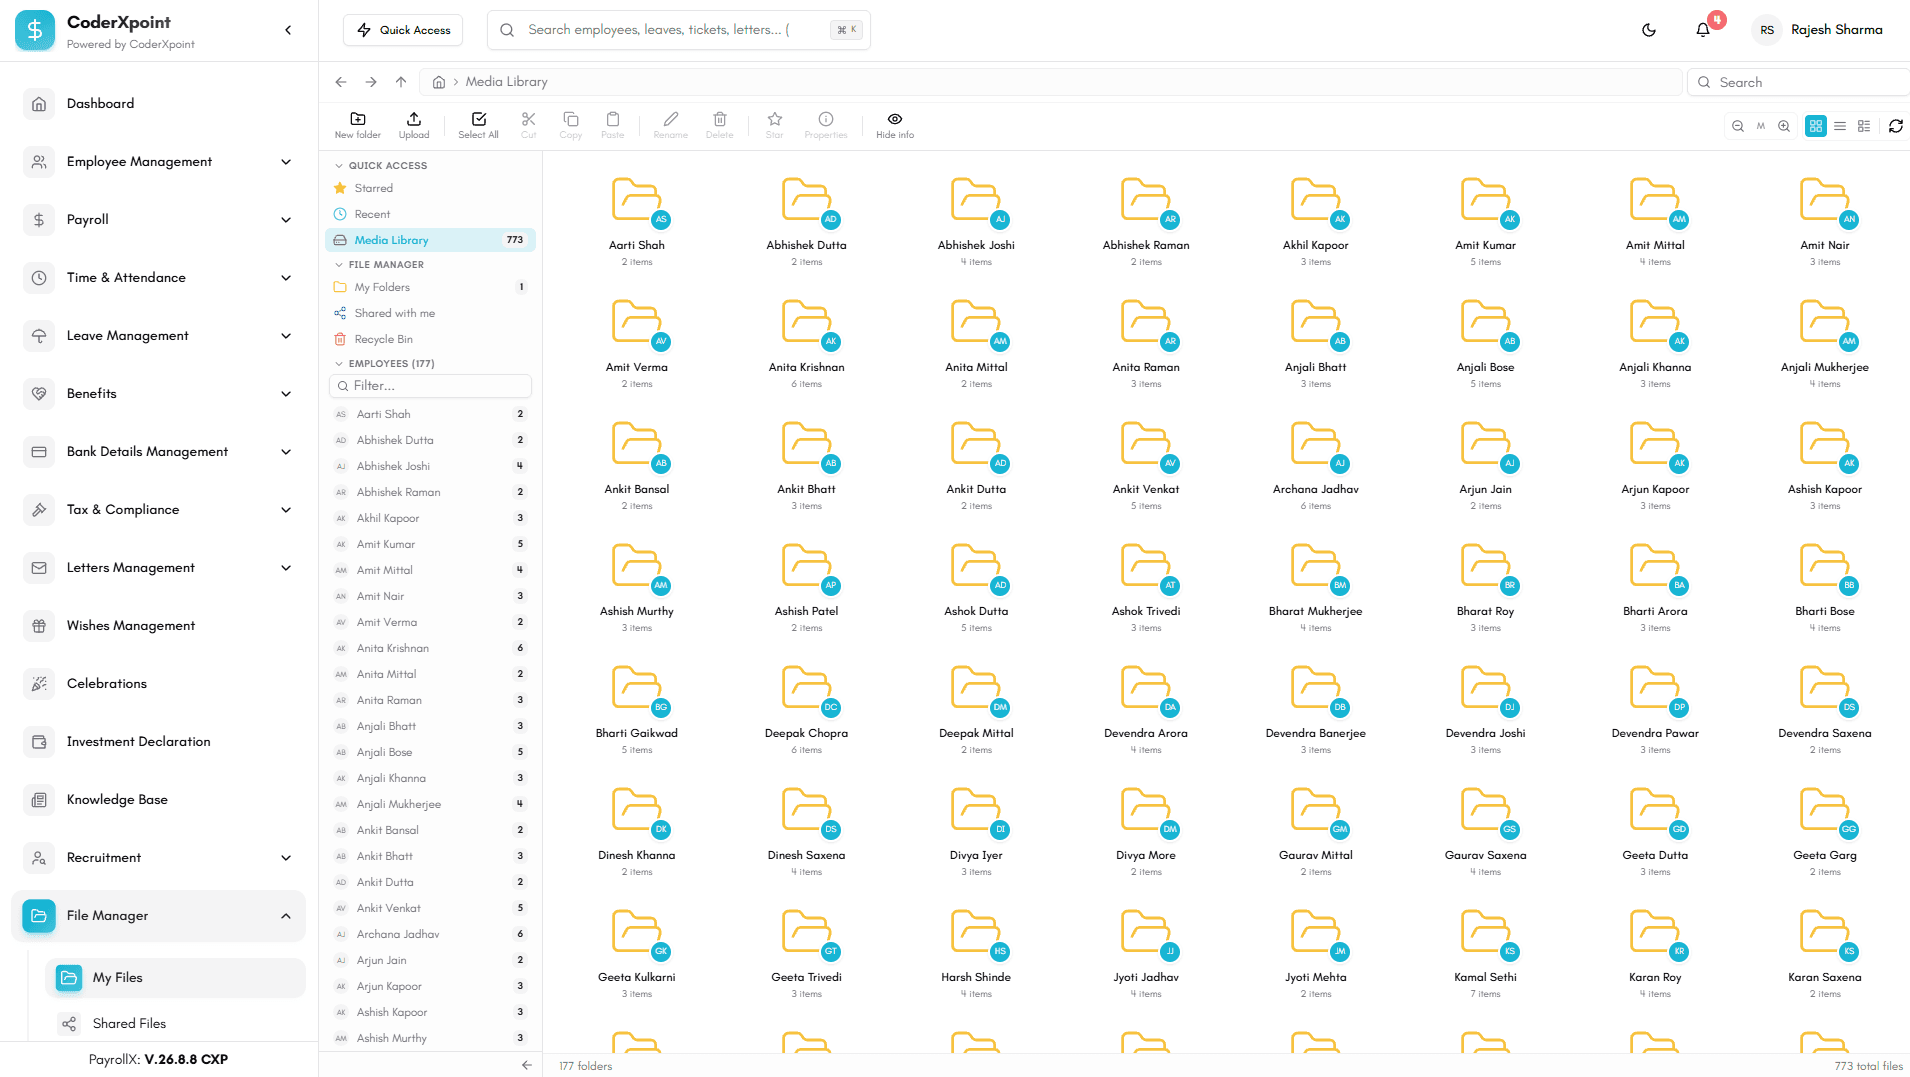1910x1077 pixels.
Task: Open My Folders in file manager
Action: [x=430, y=288]
